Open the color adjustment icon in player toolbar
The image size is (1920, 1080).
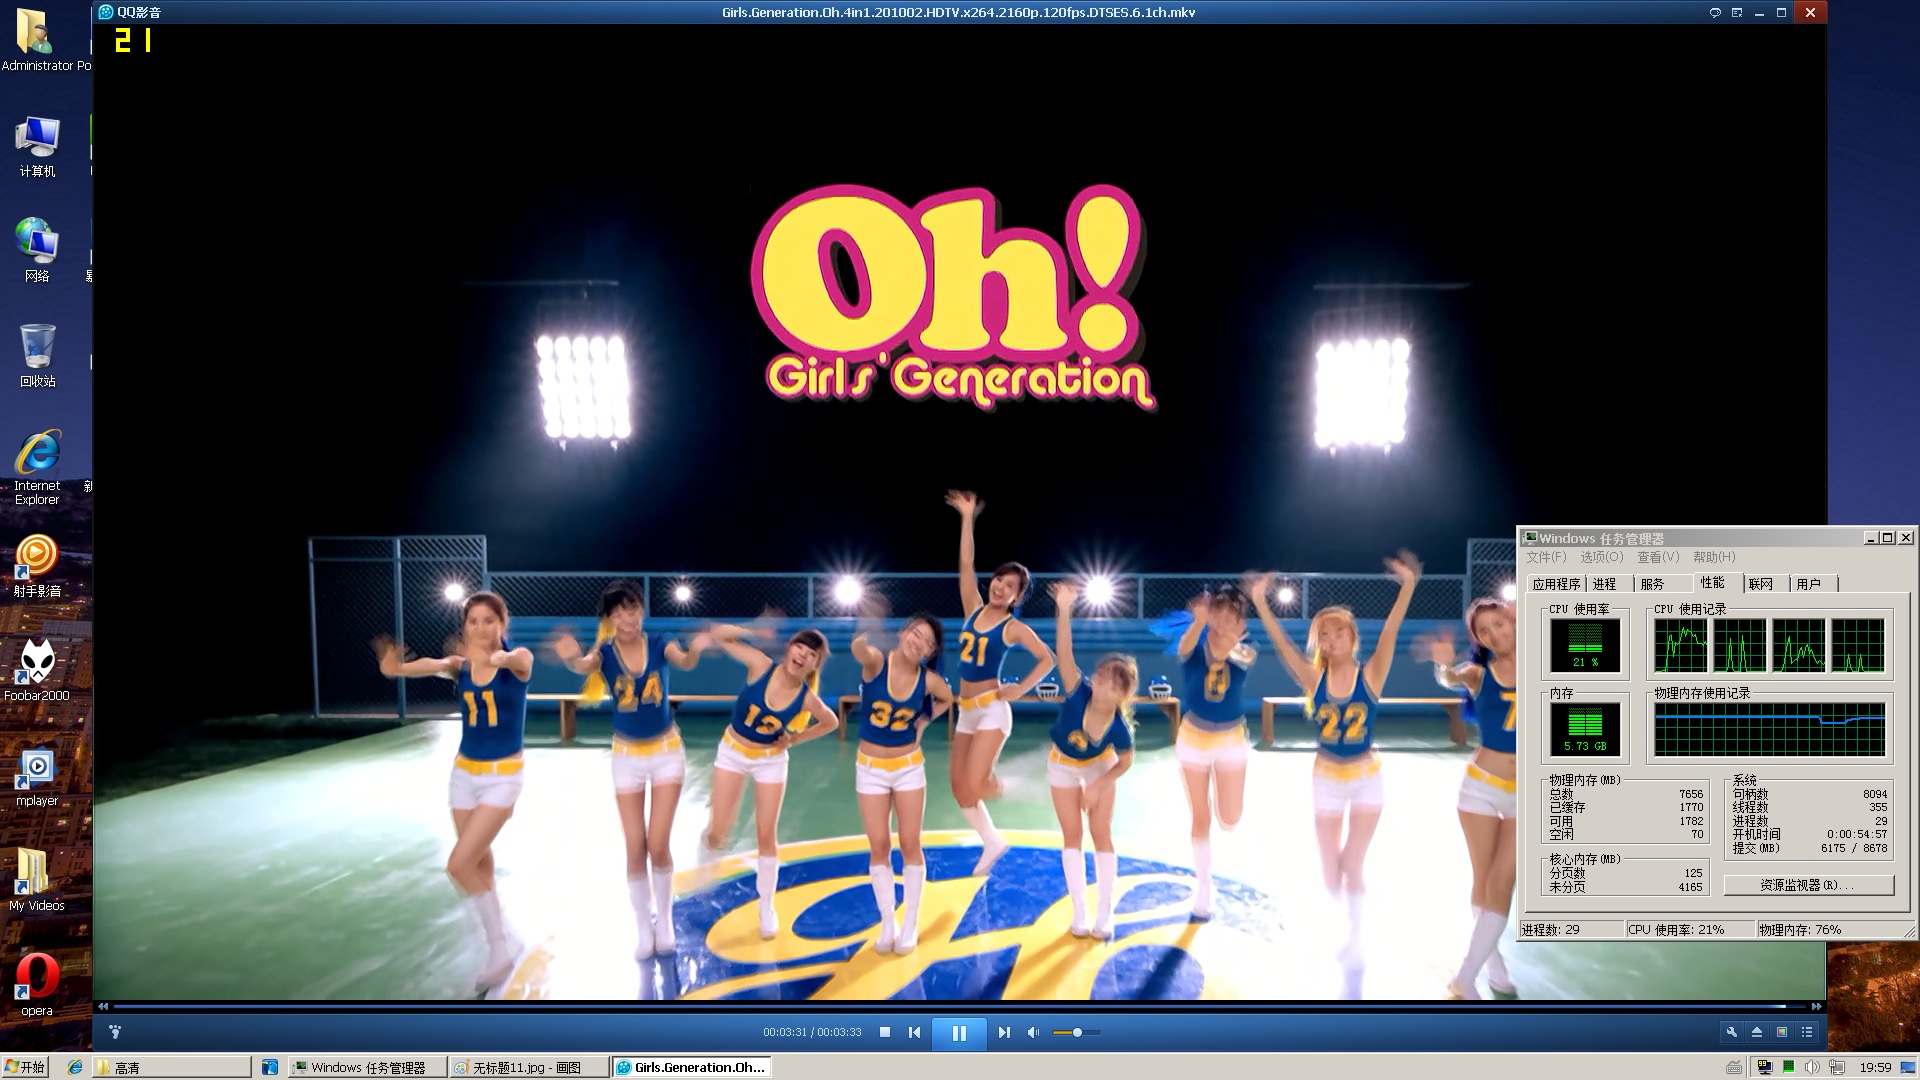pos(1782,1032)
